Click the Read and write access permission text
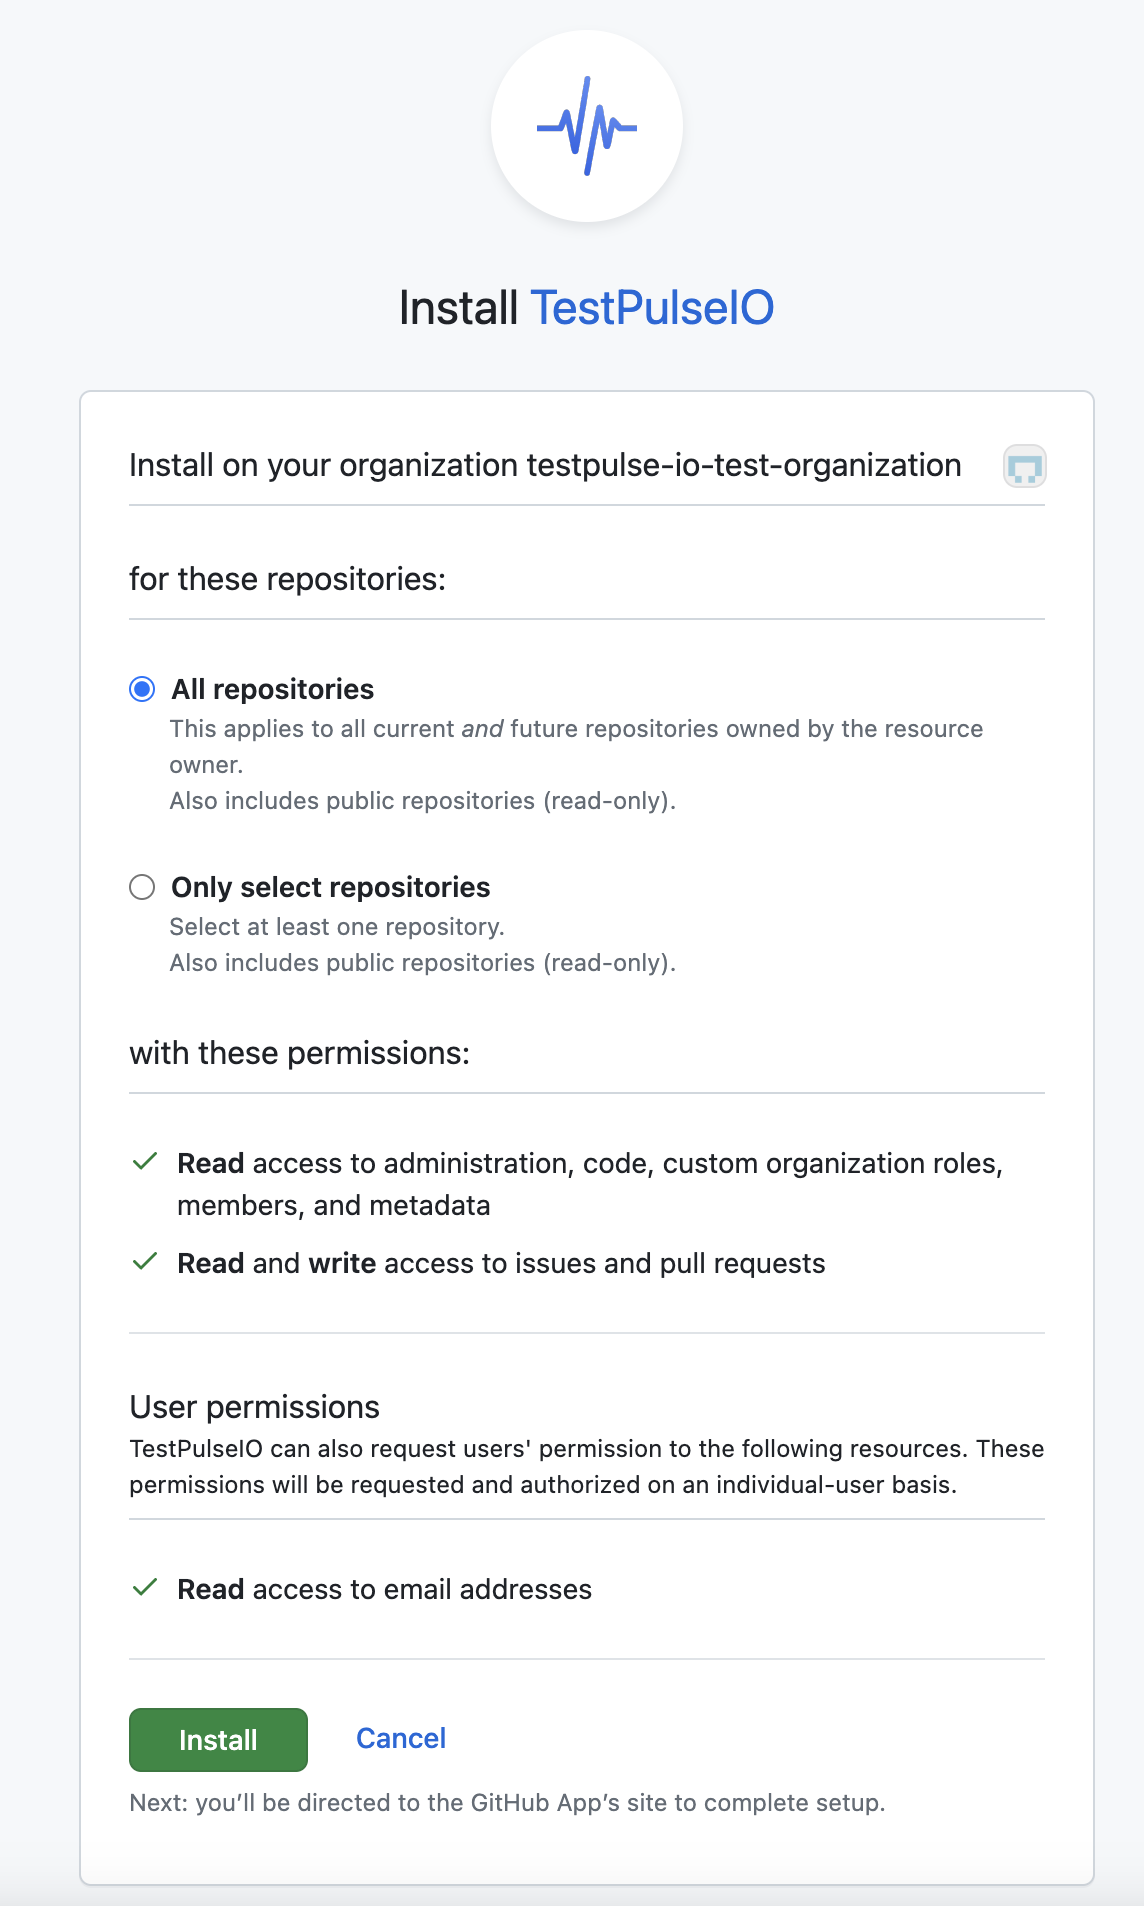This screenshot has width=1144, height=1906. pos(501,1263)
